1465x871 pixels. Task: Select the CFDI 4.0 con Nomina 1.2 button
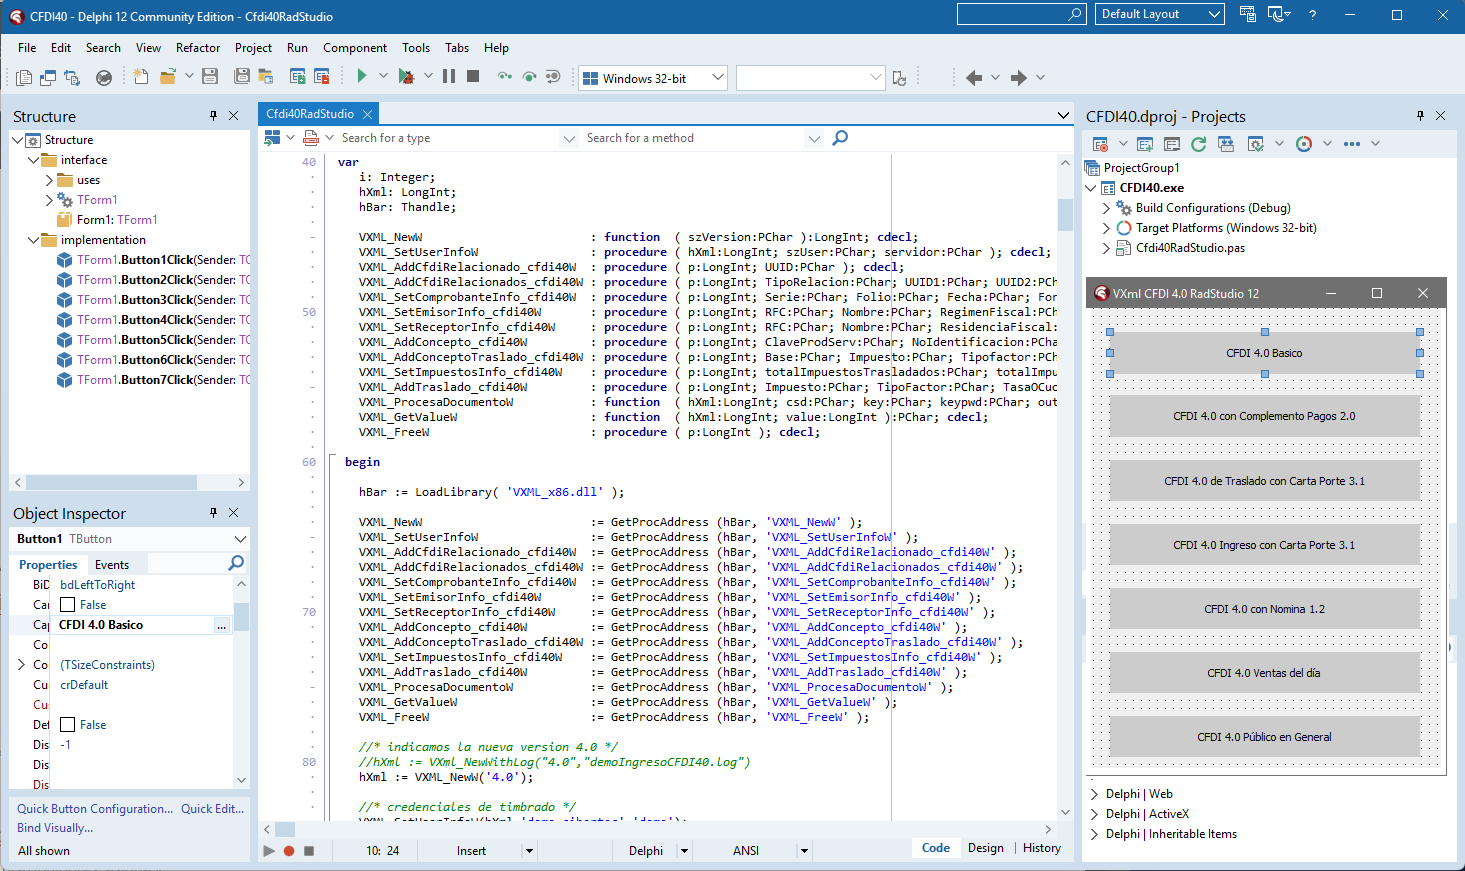pyautogui.click(x=1264, y=609)
